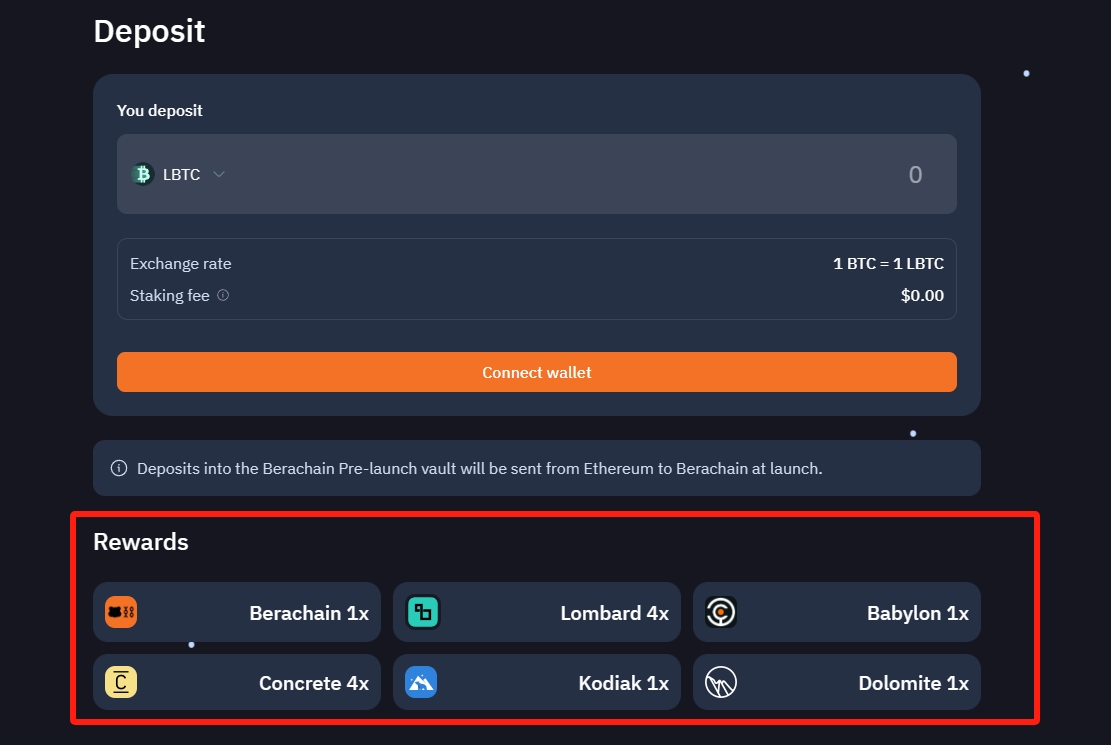Click the LBTC bitcoin token icon
This screenshot has height=745, width=1111.
142,174
